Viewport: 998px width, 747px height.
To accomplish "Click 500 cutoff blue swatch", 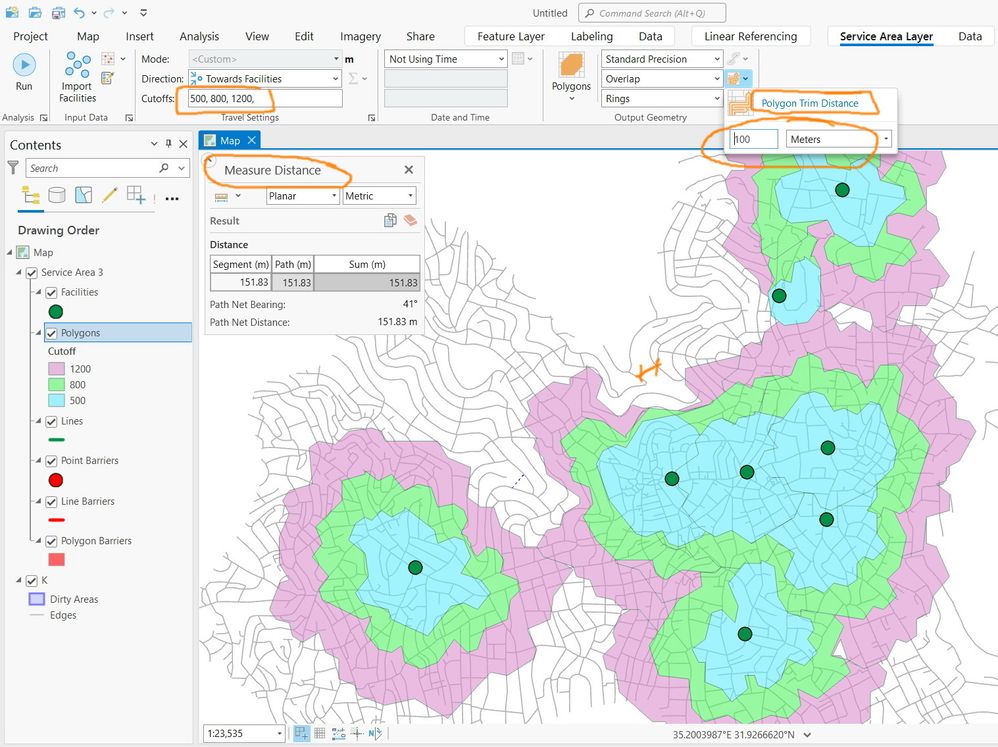I will [57, 400].
